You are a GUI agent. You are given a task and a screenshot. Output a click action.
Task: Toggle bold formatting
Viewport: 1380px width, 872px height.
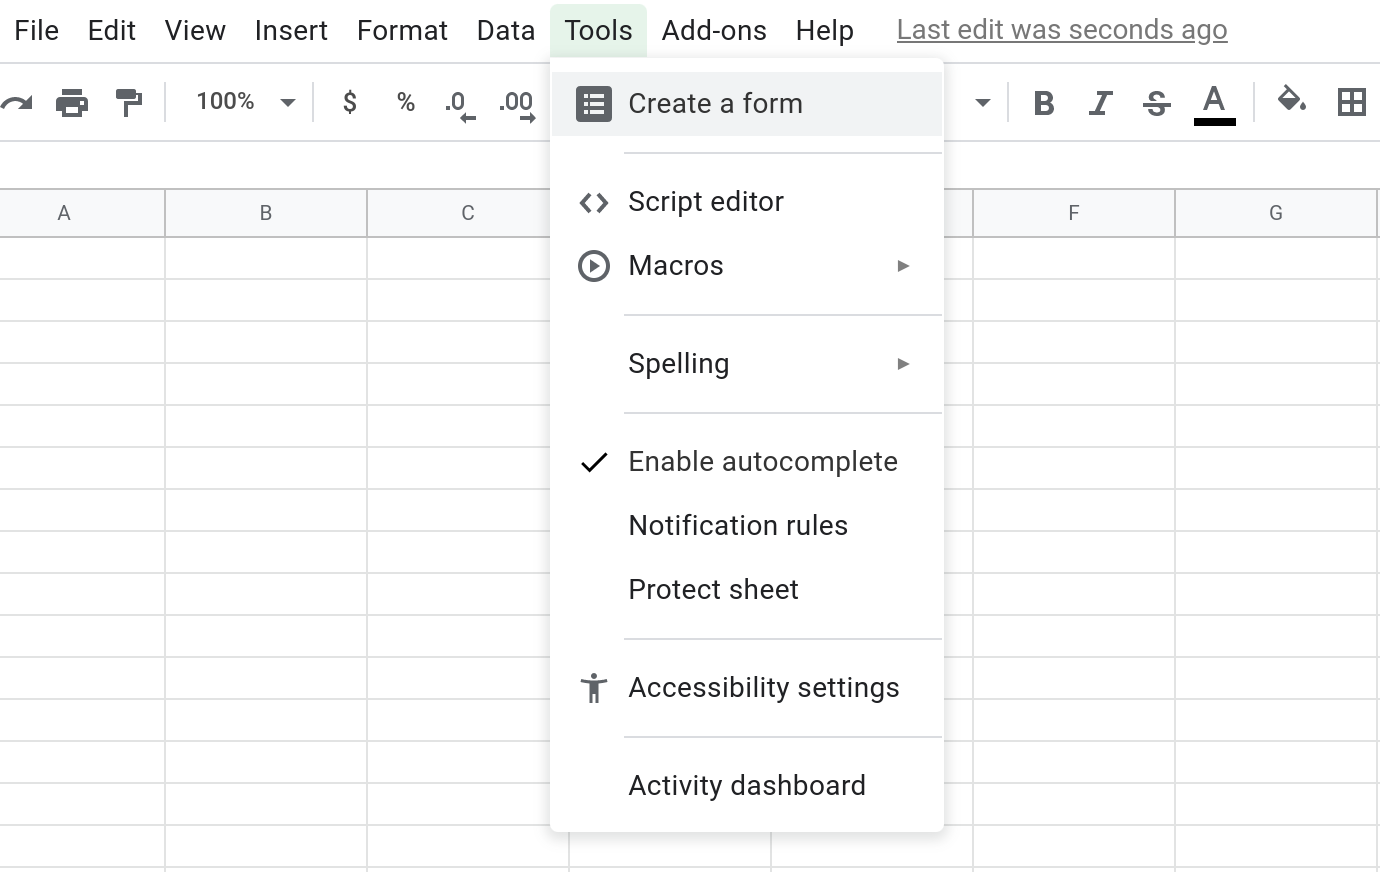[x=1043, y=103]
